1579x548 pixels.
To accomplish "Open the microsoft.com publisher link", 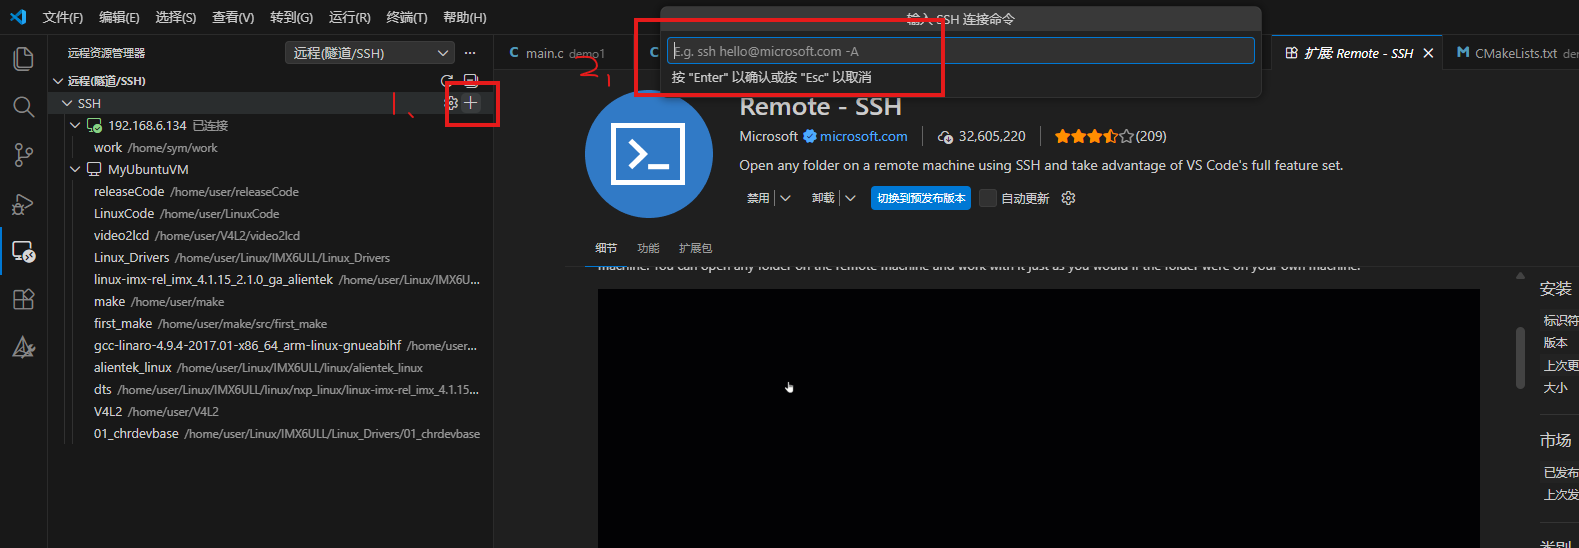I will tap(864, 136).
